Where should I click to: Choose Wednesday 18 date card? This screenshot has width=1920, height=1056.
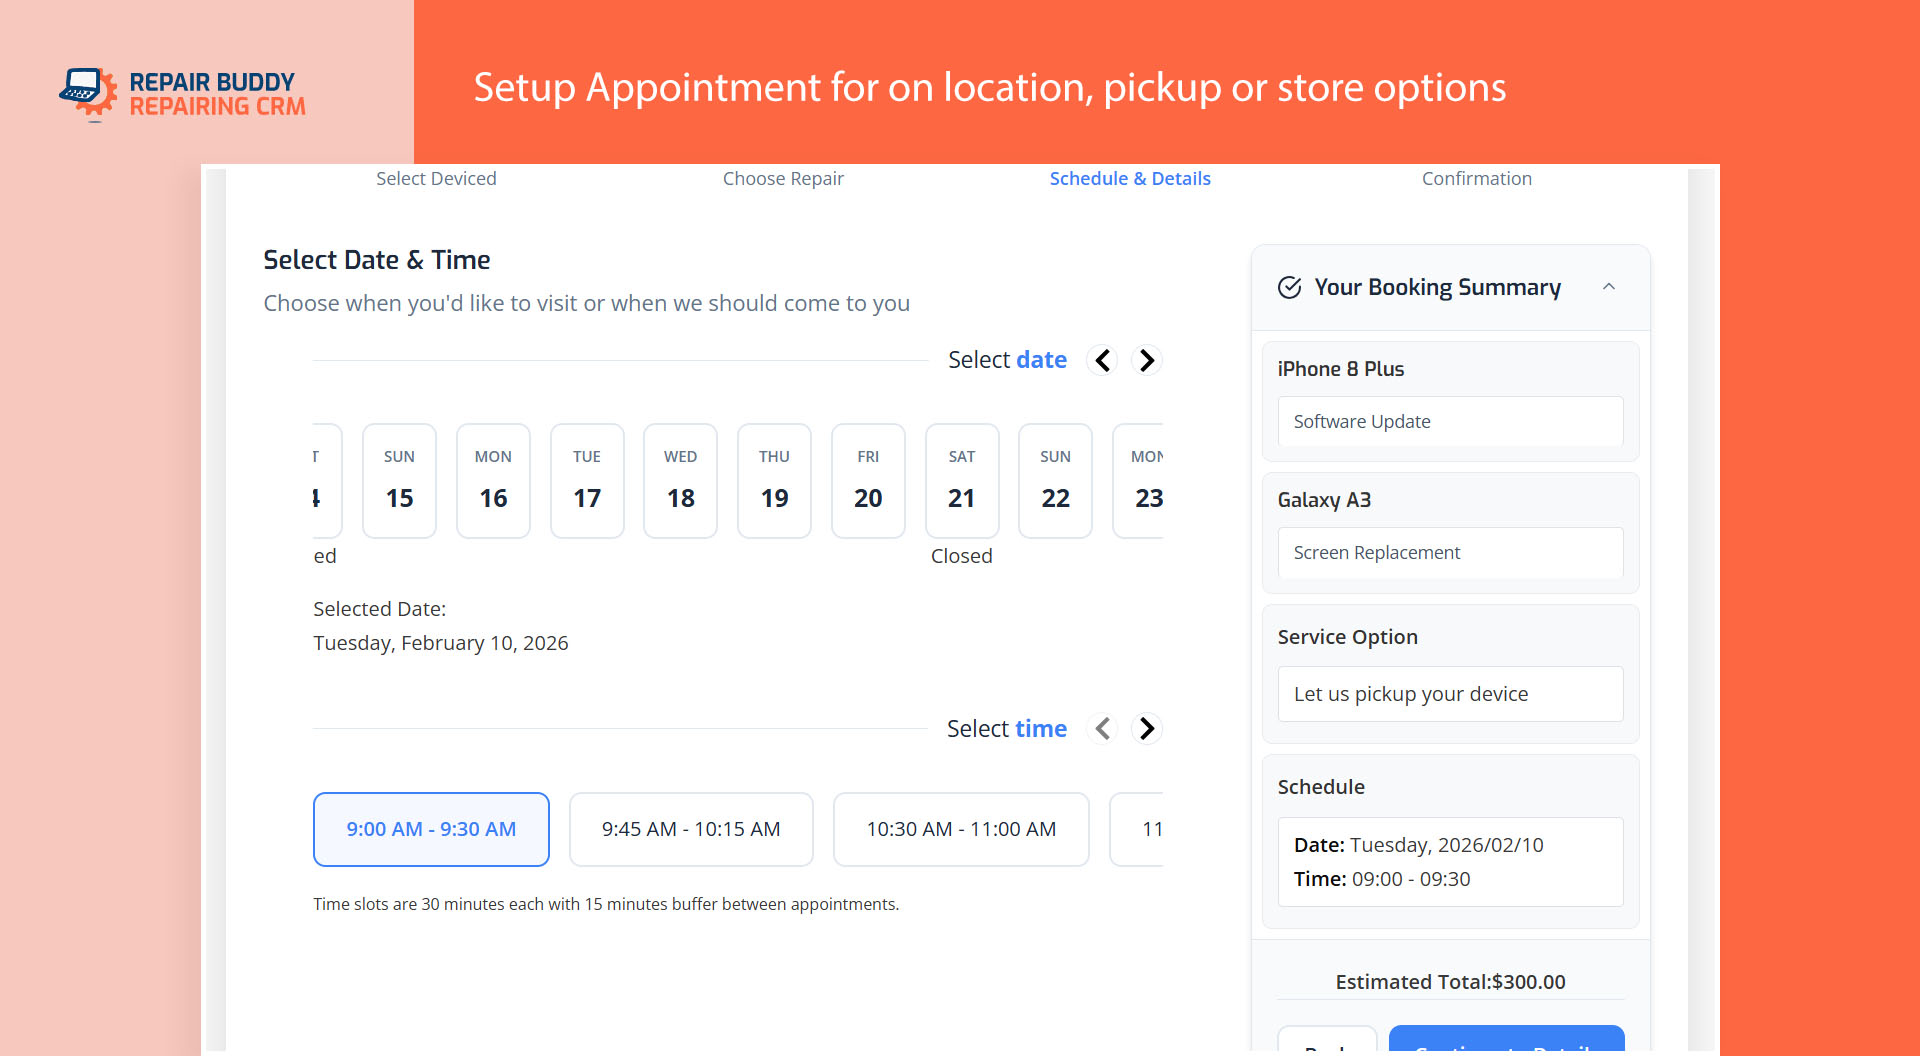(x=680, y=481)
